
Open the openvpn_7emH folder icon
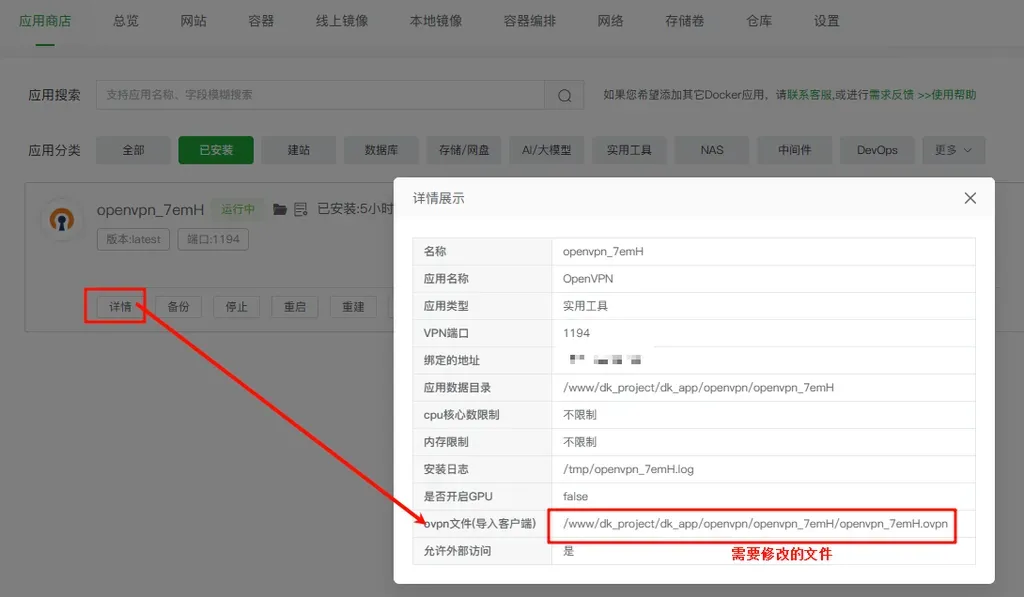pos(280,210)
